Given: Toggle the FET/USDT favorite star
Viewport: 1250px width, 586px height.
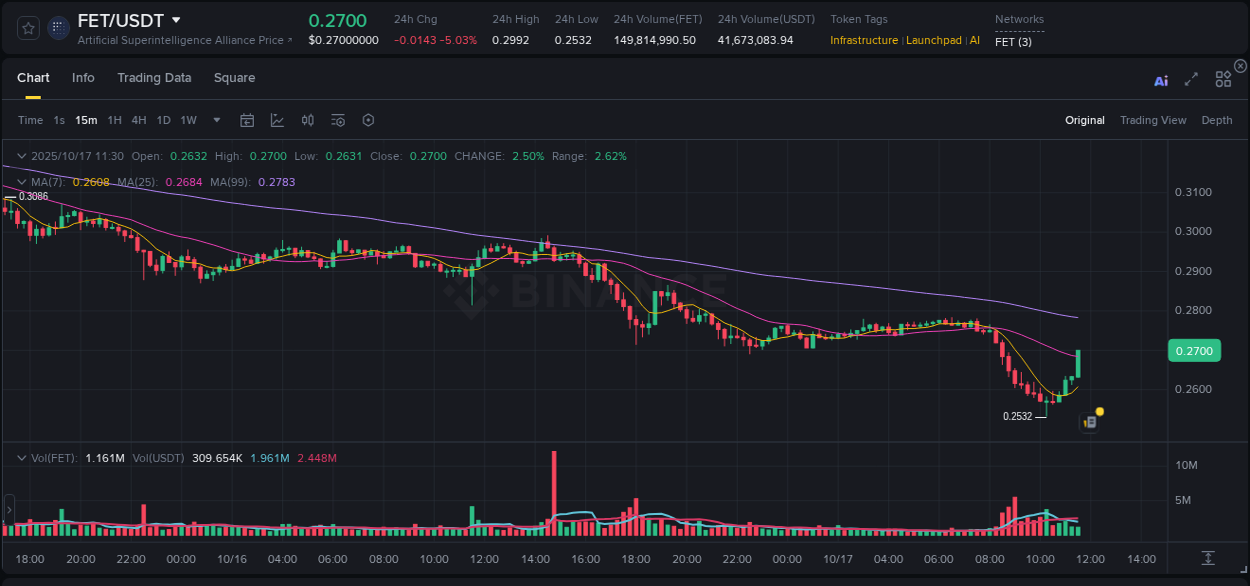Looking at the screenshot, I should [27, 27].
